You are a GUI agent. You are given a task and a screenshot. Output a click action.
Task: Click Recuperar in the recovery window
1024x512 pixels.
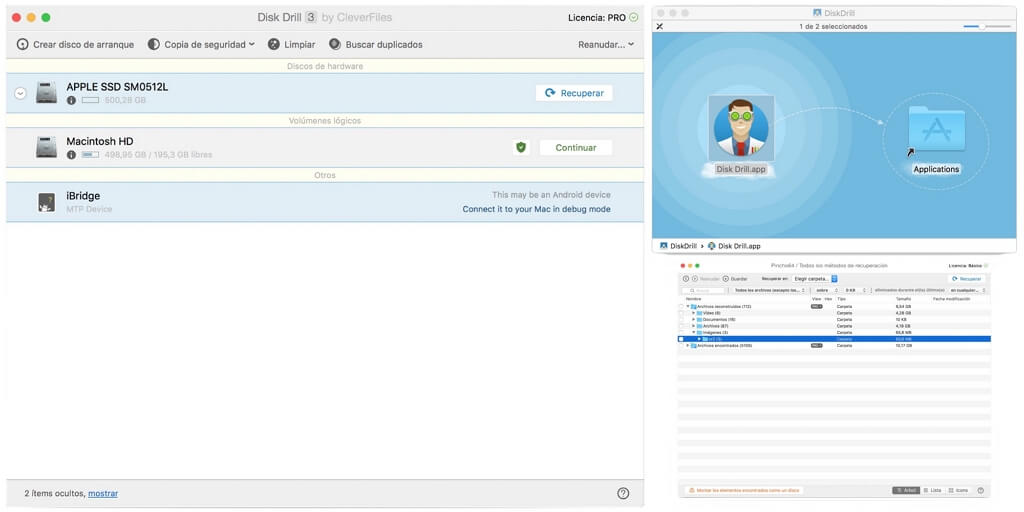(967, 279)
